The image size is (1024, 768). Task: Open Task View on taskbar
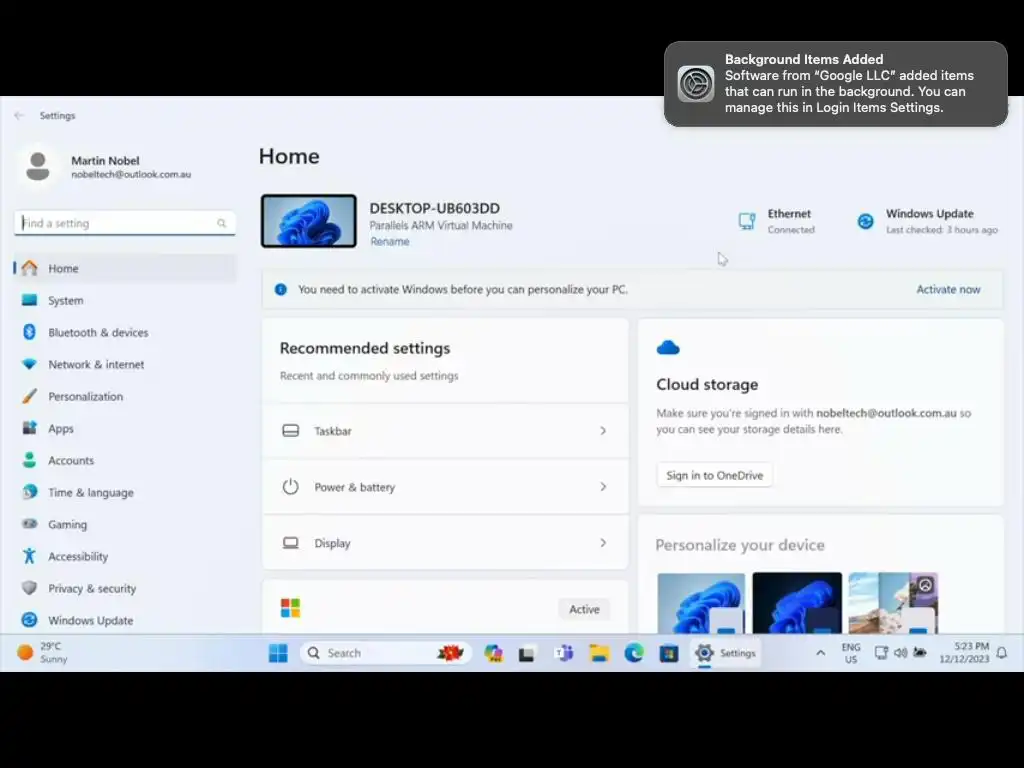tap(527, 653)
